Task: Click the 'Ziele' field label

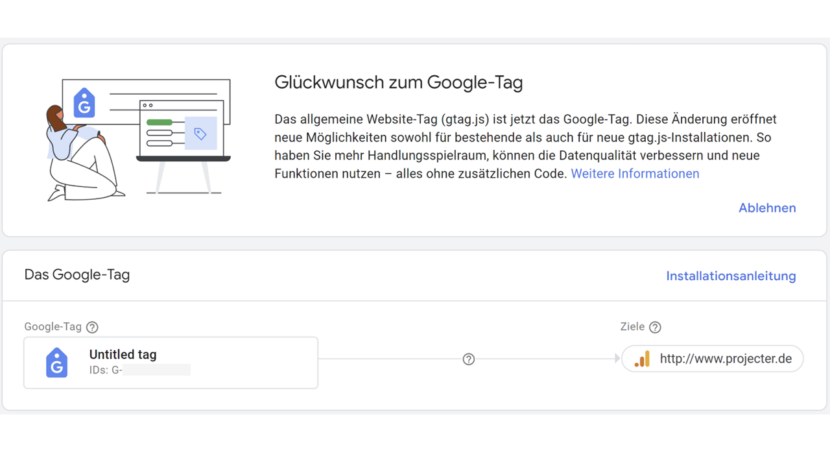Action: 633,327
